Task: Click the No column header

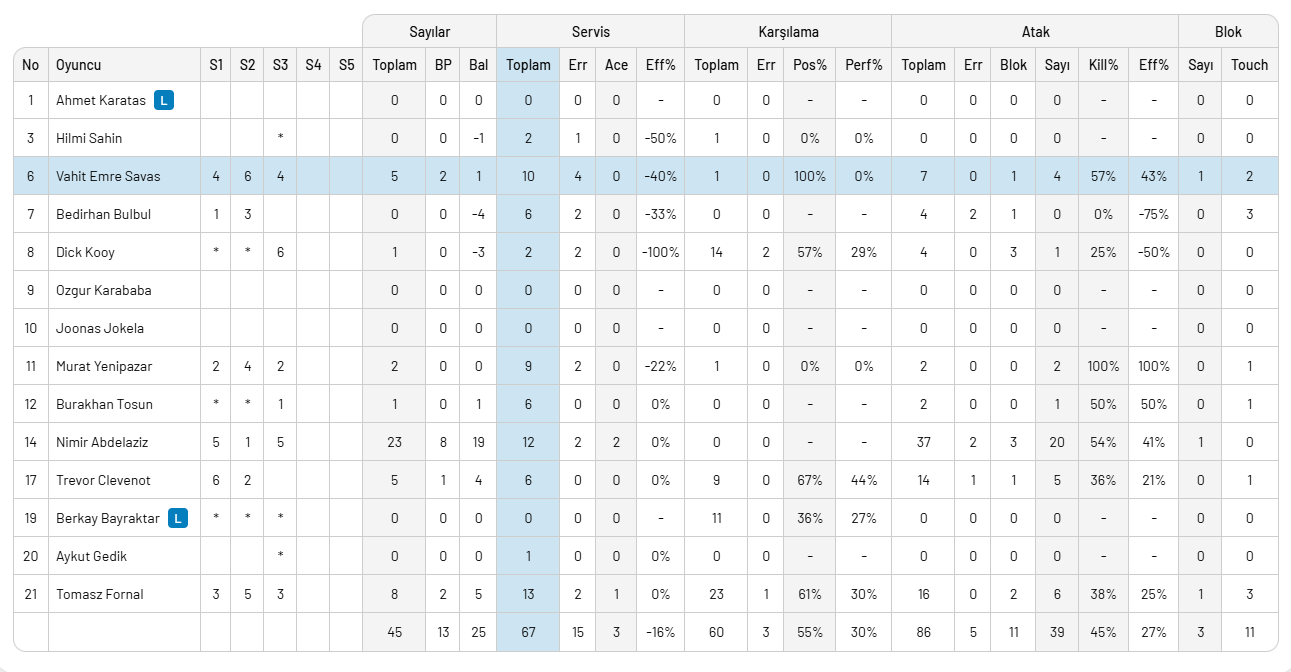Action: click(x=31, y=65)
